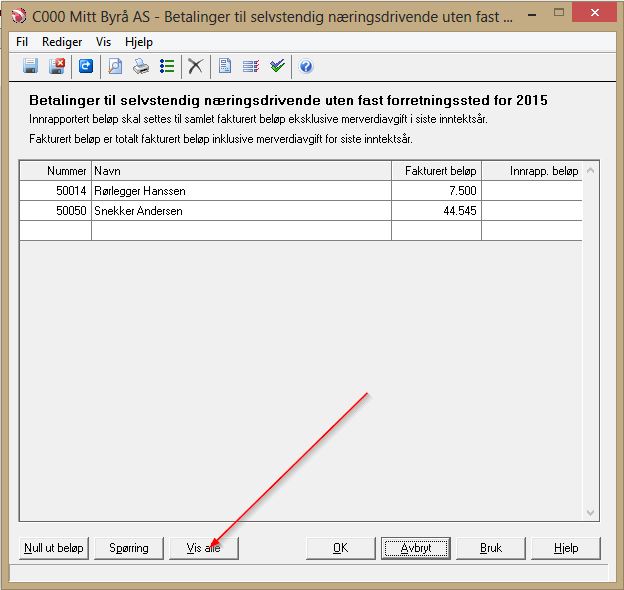
Task: Click the printer icon
Action: pos(141,66)
